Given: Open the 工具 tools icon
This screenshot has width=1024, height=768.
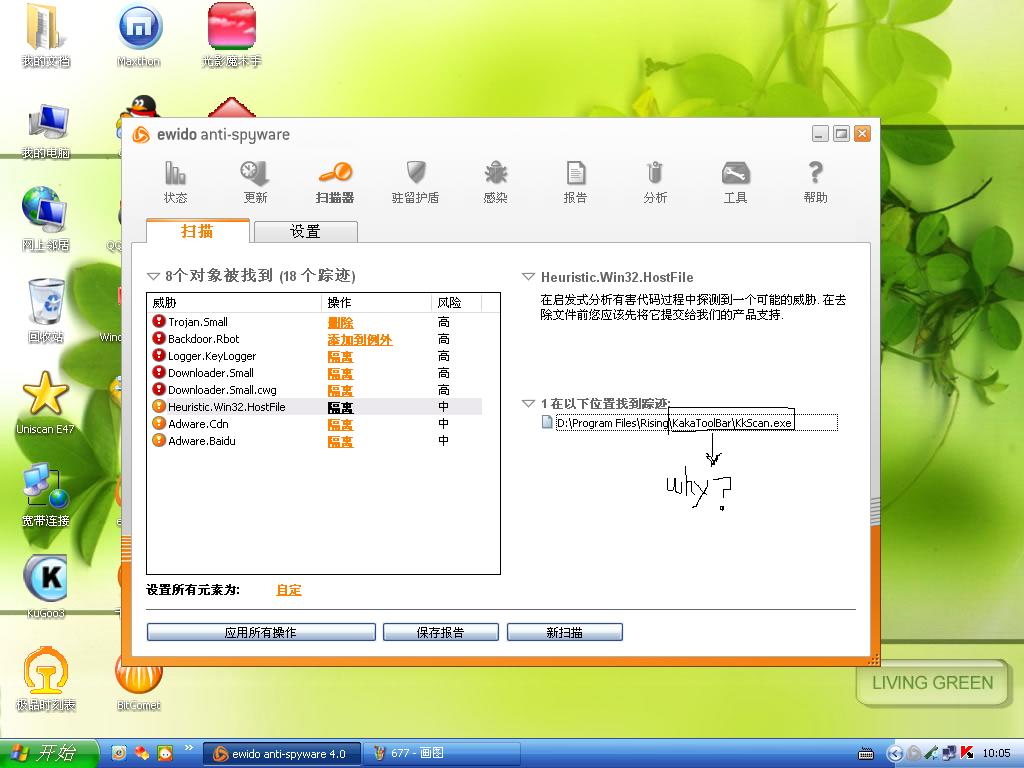Looking at the screenshot, I should pos(735,182).
